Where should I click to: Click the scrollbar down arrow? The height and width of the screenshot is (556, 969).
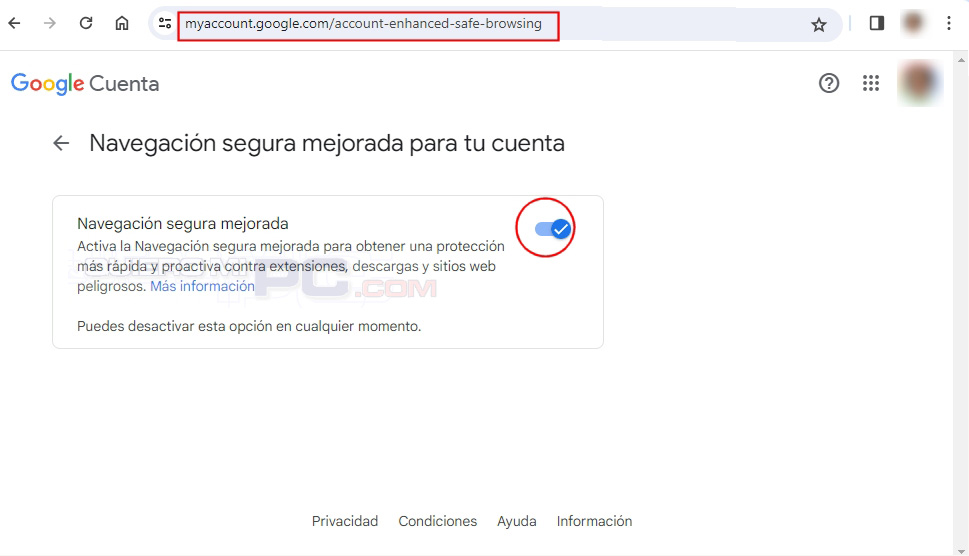click(961, 550)
